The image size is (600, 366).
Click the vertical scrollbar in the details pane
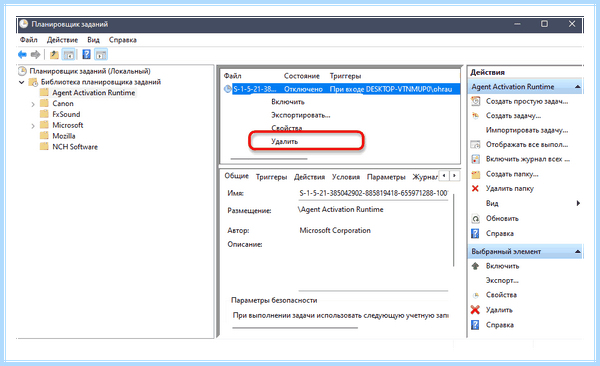pyautogui.click(x=454, y=230)
